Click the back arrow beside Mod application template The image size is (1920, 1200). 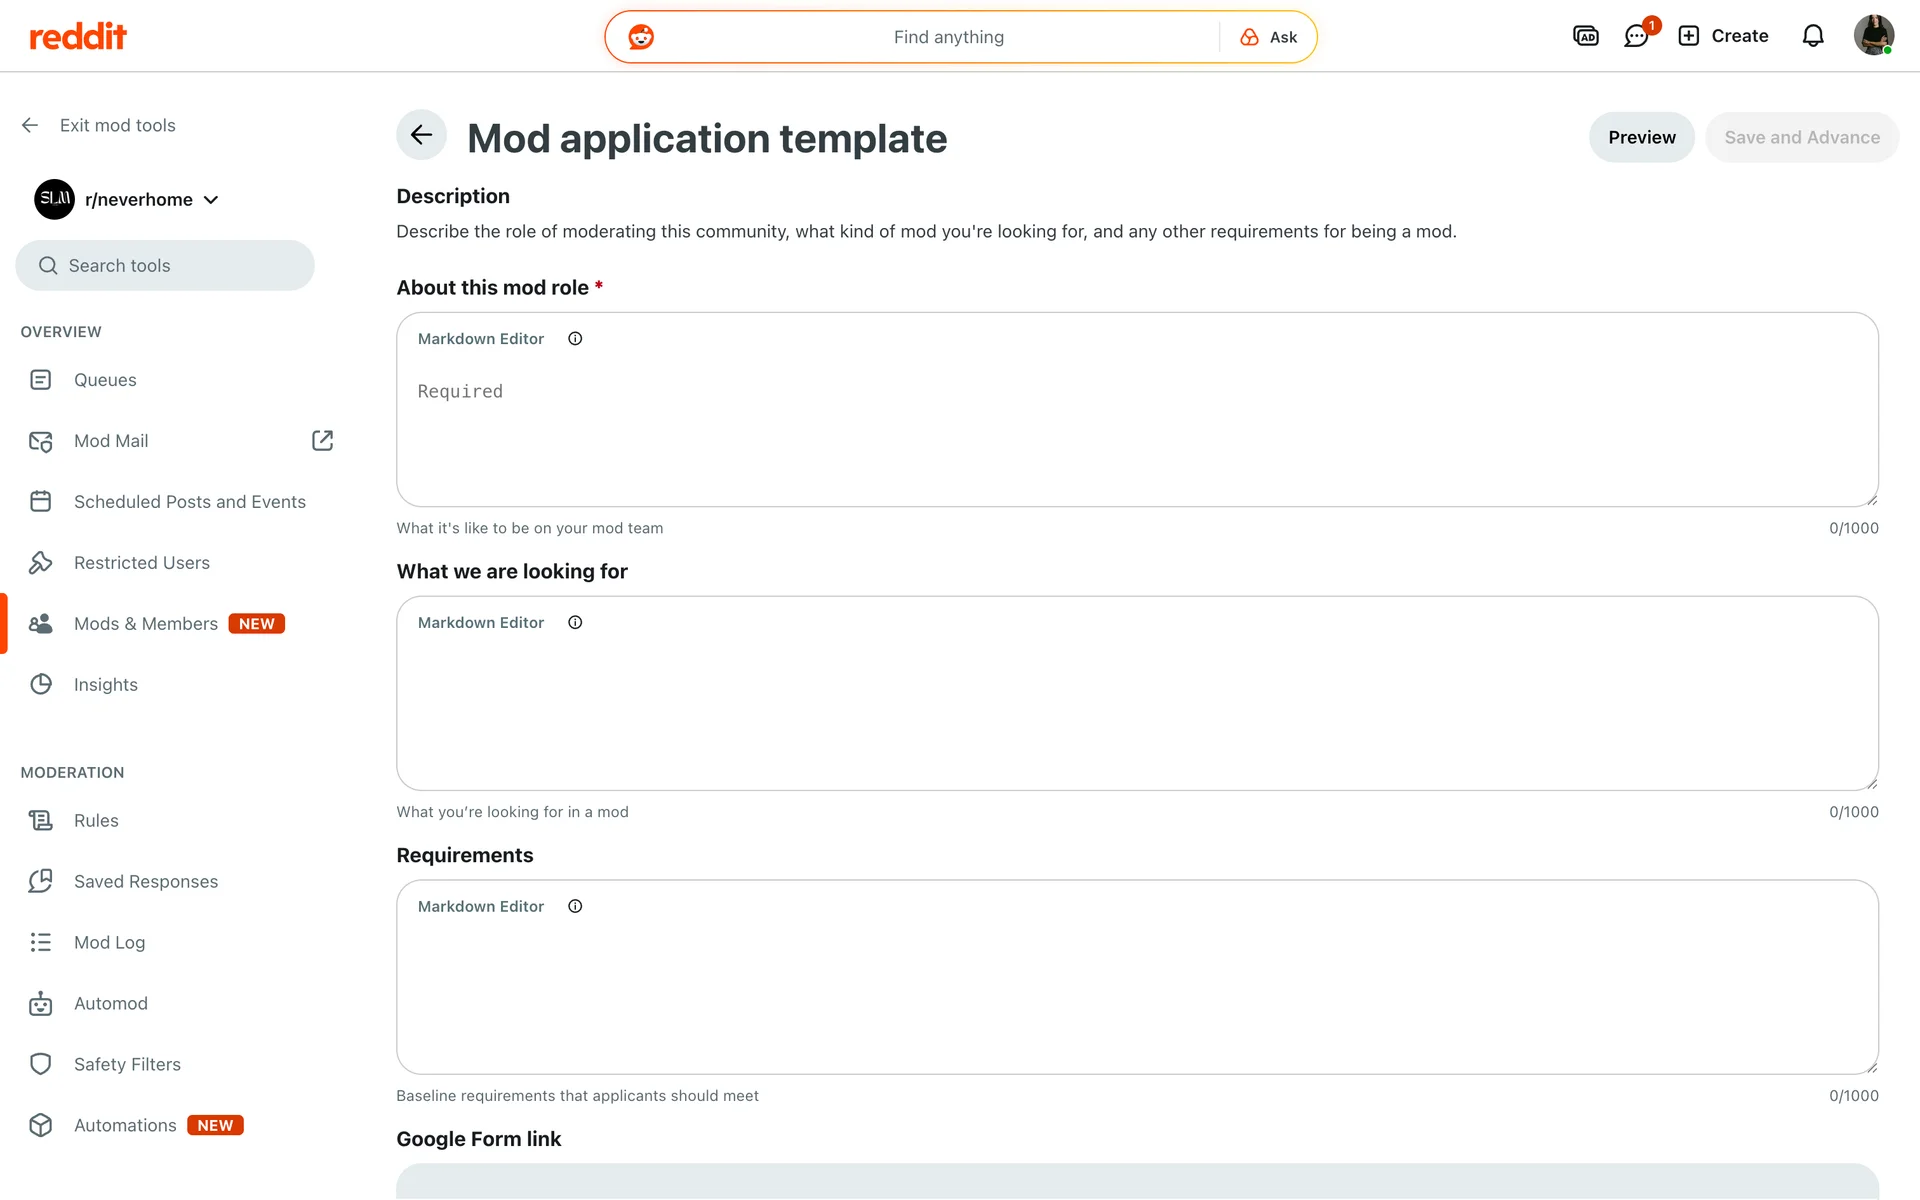coord(421,135)
